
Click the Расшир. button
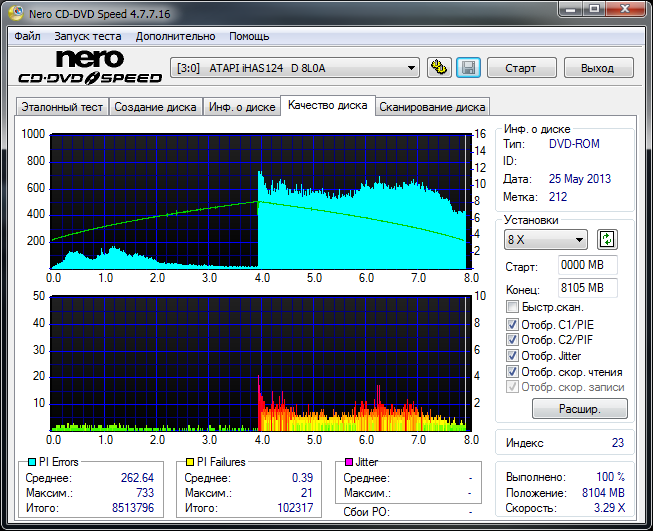tap(580, 409)
